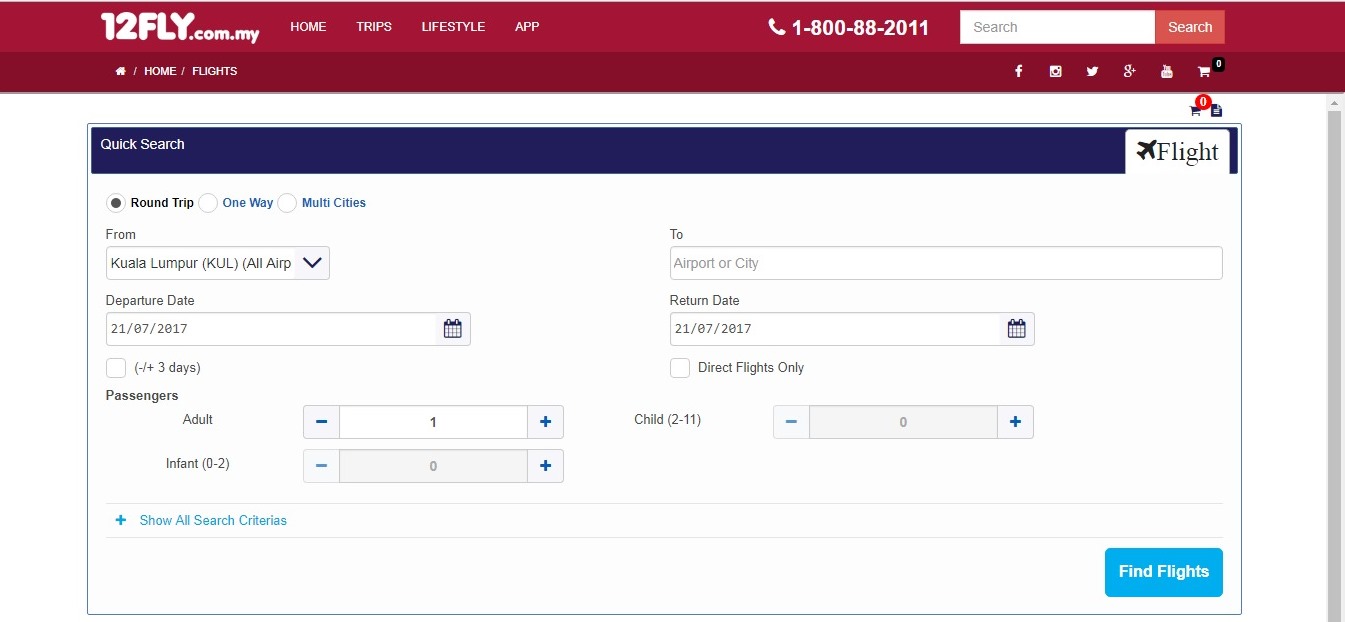Viewport: 1345px width, 622px height.
Task: Click the red Search button
Action: [1189, 27]
